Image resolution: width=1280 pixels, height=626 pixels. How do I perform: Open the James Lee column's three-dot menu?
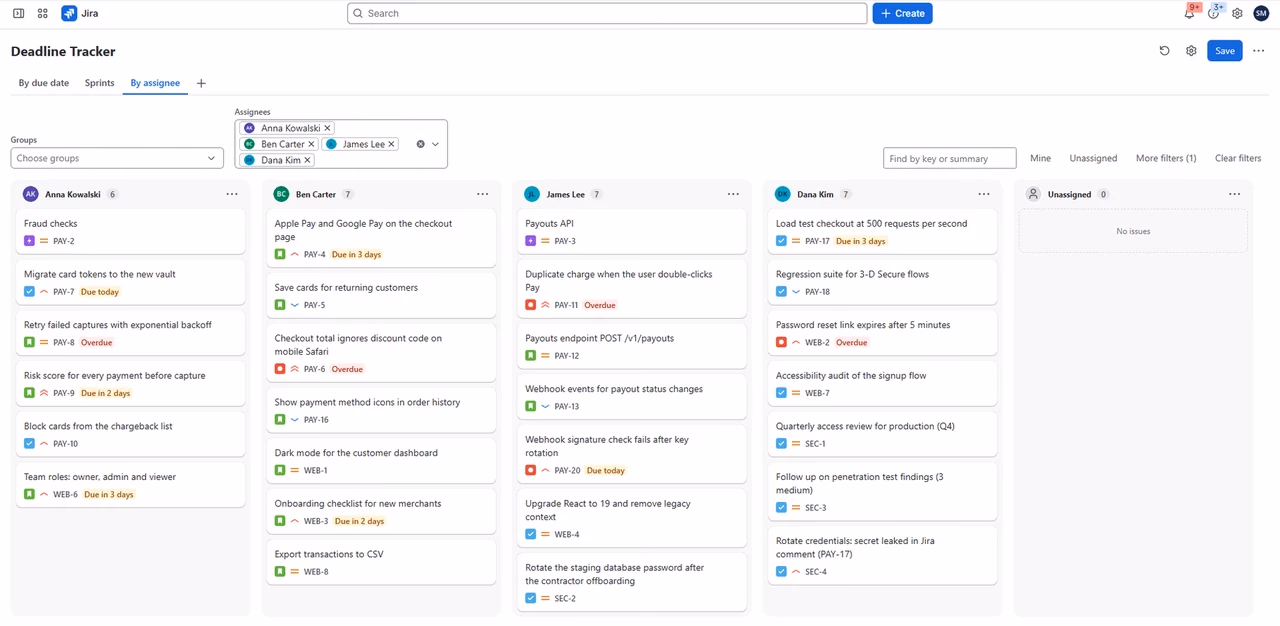pos(734,194)
